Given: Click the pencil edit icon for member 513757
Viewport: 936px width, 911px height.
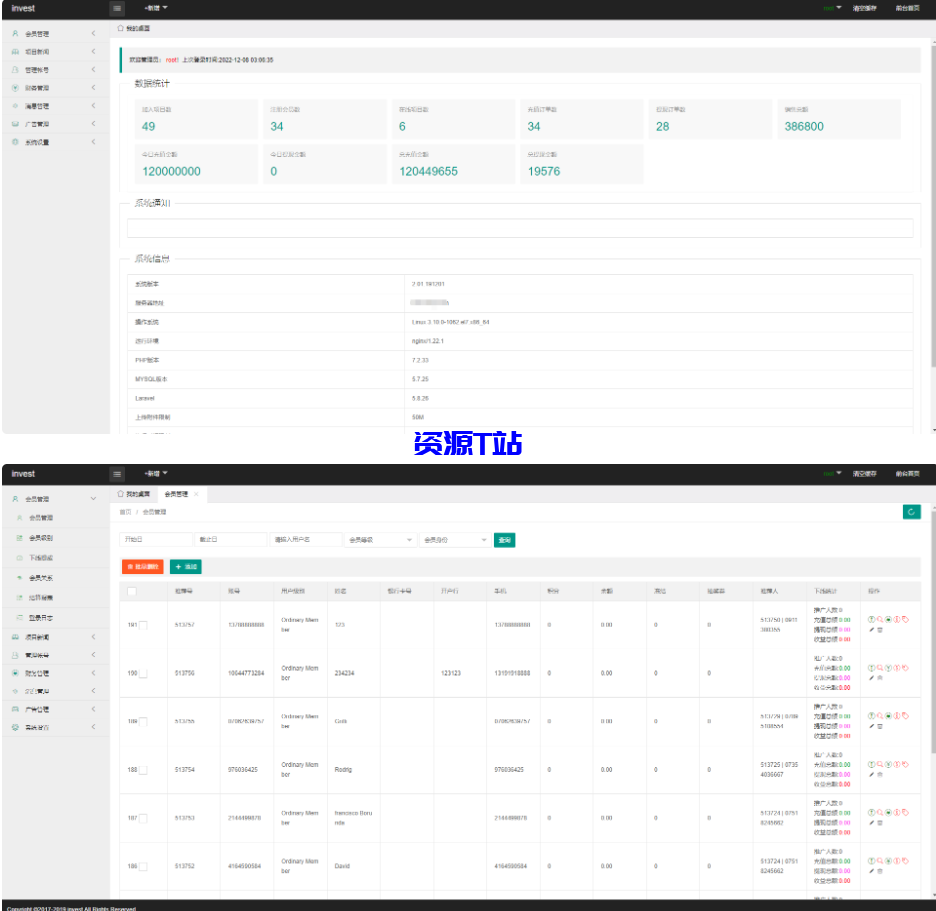Looking at the screenshot, I should [x=871, y=630].
